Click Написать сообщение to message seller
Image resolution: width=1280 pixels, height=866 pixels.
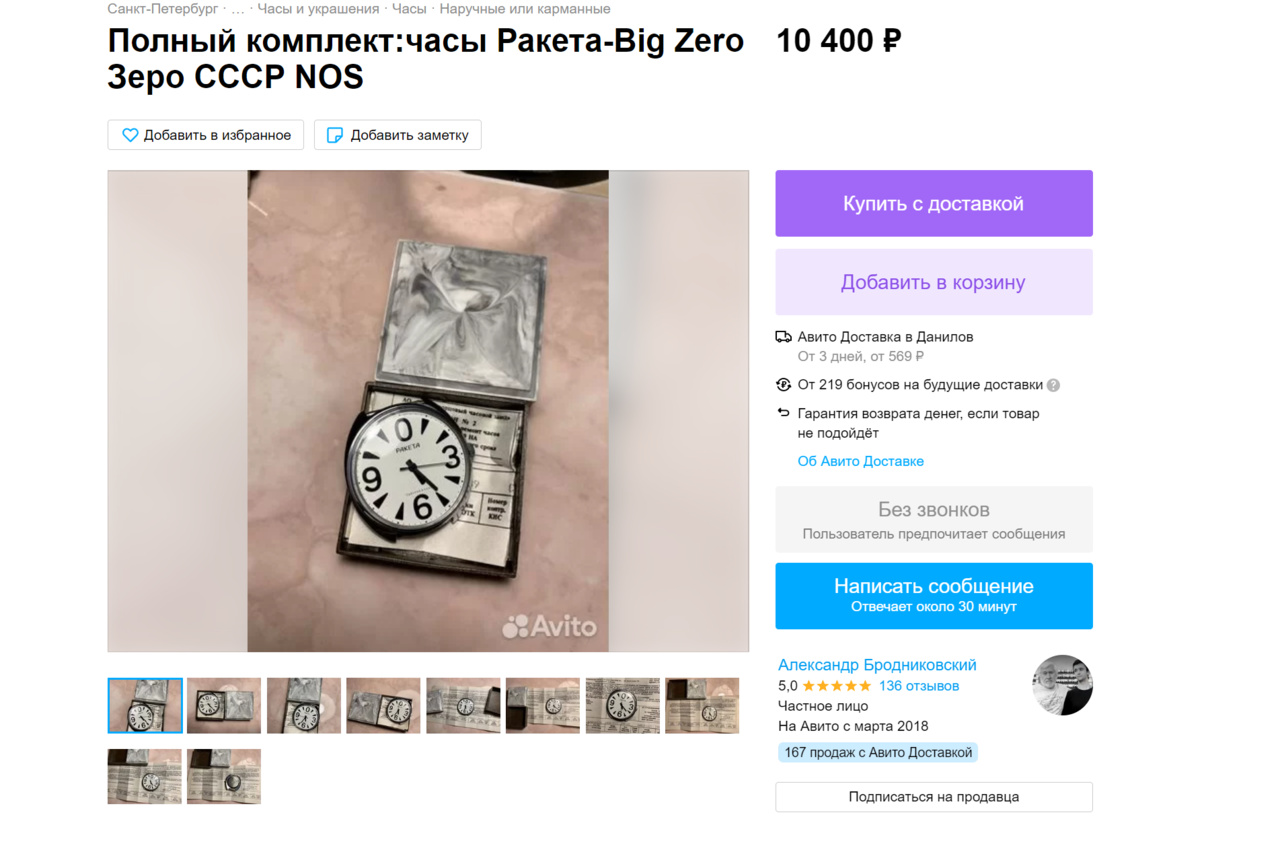click(934, 596)
